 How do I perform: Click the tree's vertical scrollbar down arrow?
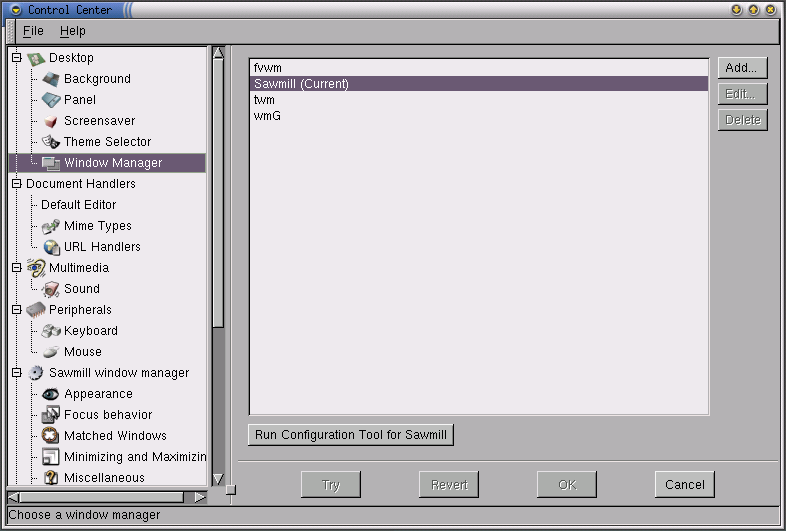[218, 479]
